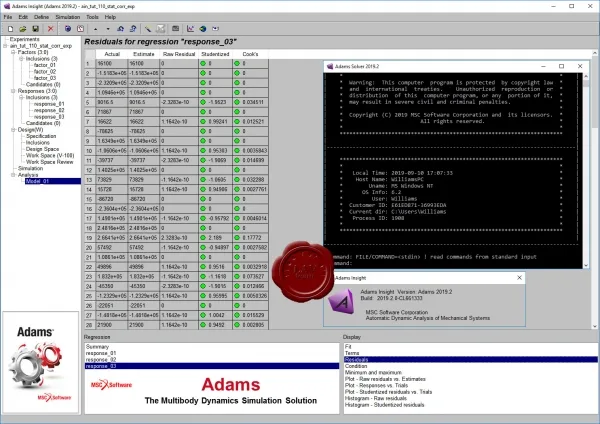Click the Adams Solver title bar icon
This screenshot has width=600, height=424.
point(330,66)
